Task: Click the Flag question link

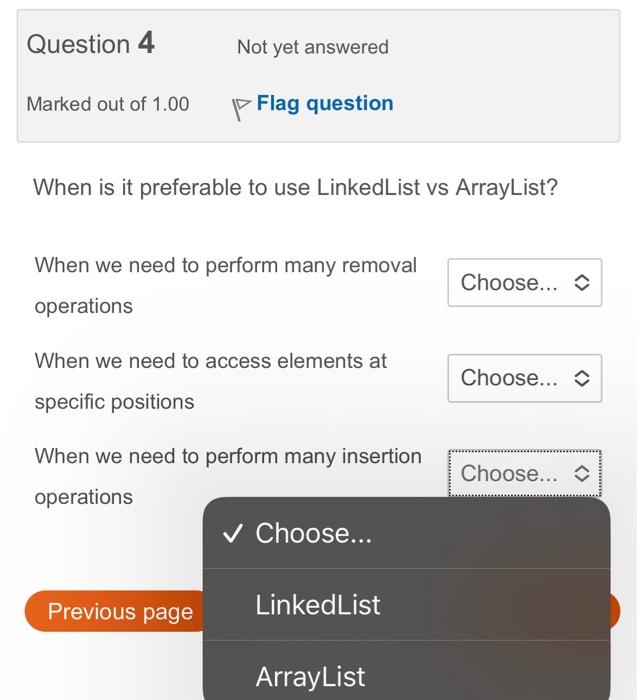Action: click(325, 104)
